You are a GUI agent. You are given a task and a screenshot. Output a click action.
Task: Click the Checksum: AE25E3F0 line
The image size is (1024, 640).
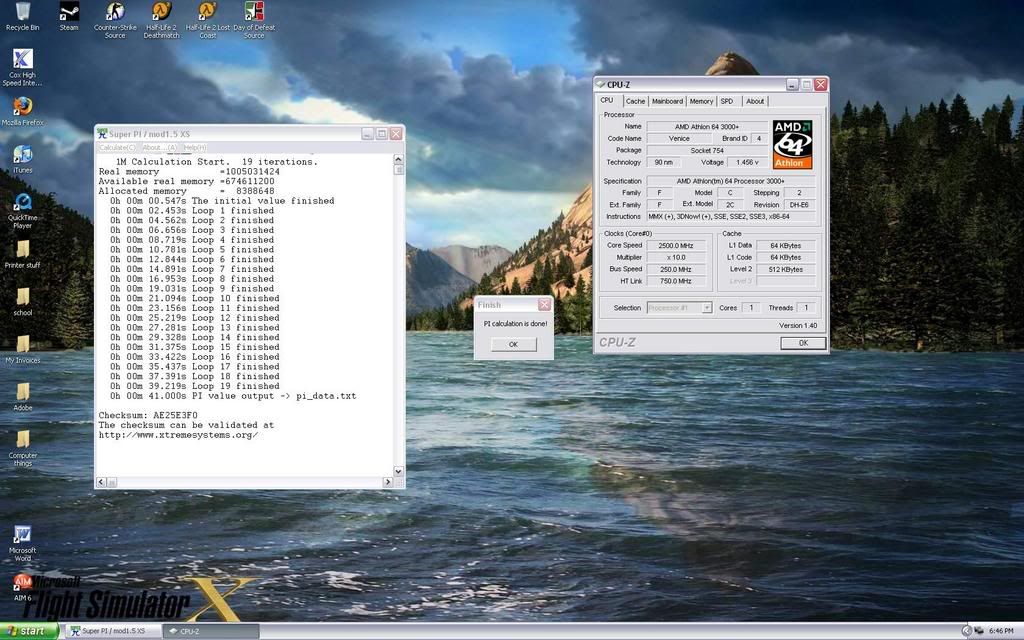click(x=148, y=415)
